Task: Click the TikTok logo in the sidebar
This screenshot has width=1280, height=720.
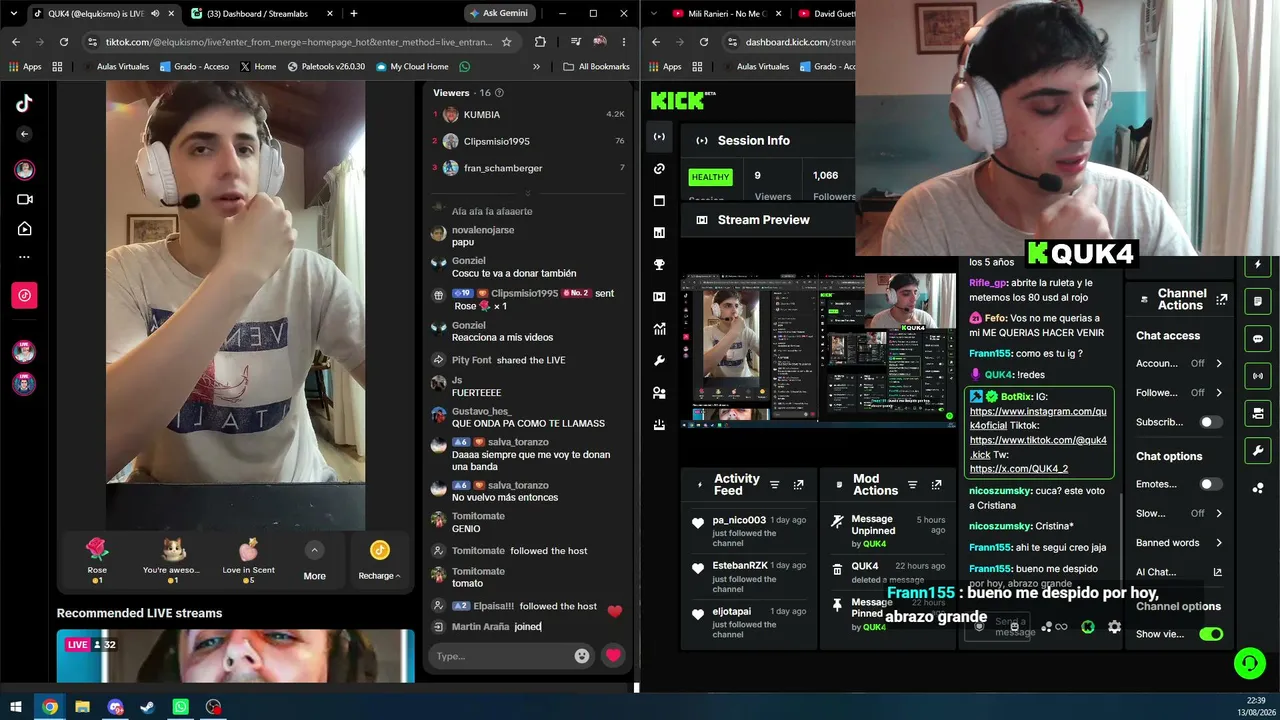Action: [x=25, y=103]
